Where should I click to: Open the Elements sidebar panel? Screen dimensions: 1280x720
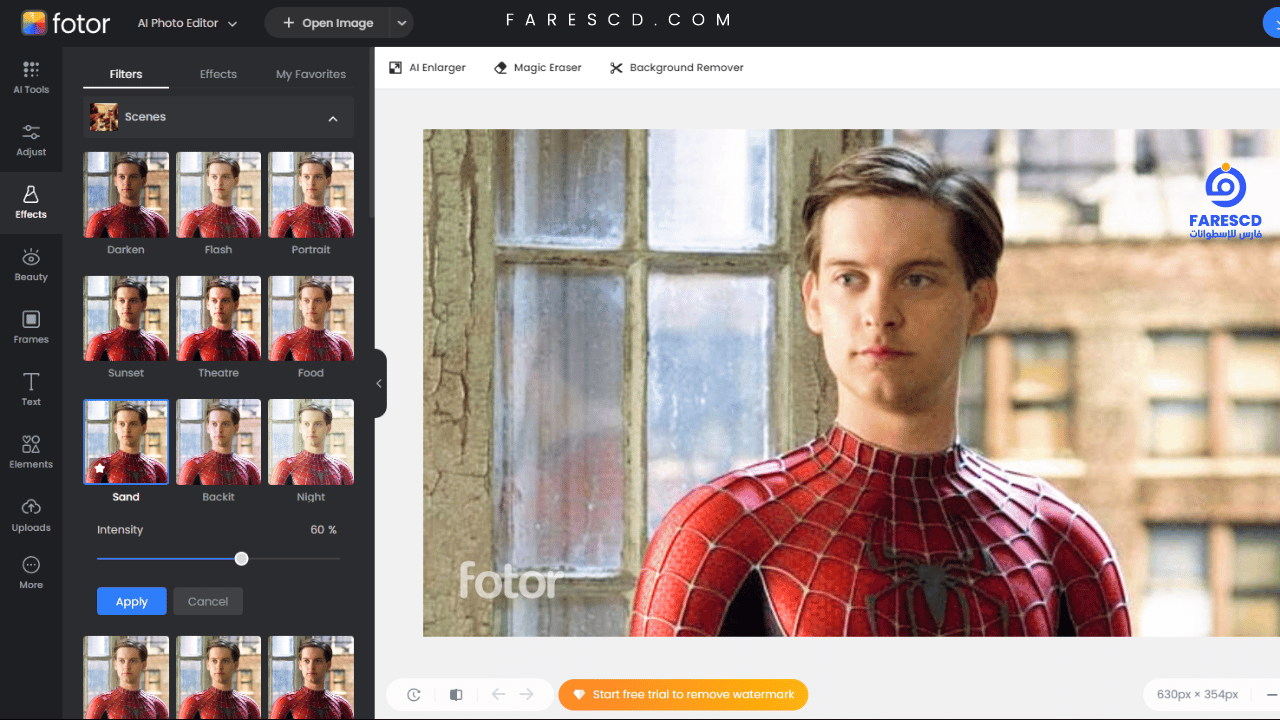pyautogui.click(x=31, y=452)
